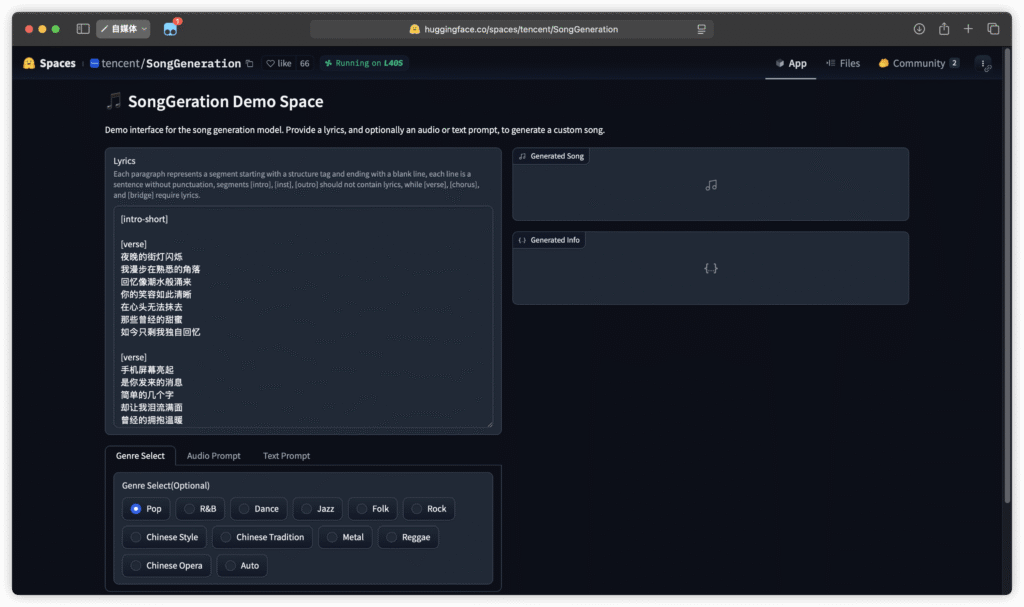The image size is (1024, 607).
Task: Open the tencent organization link
Action: pyautogui.click(x=121, y=63)
